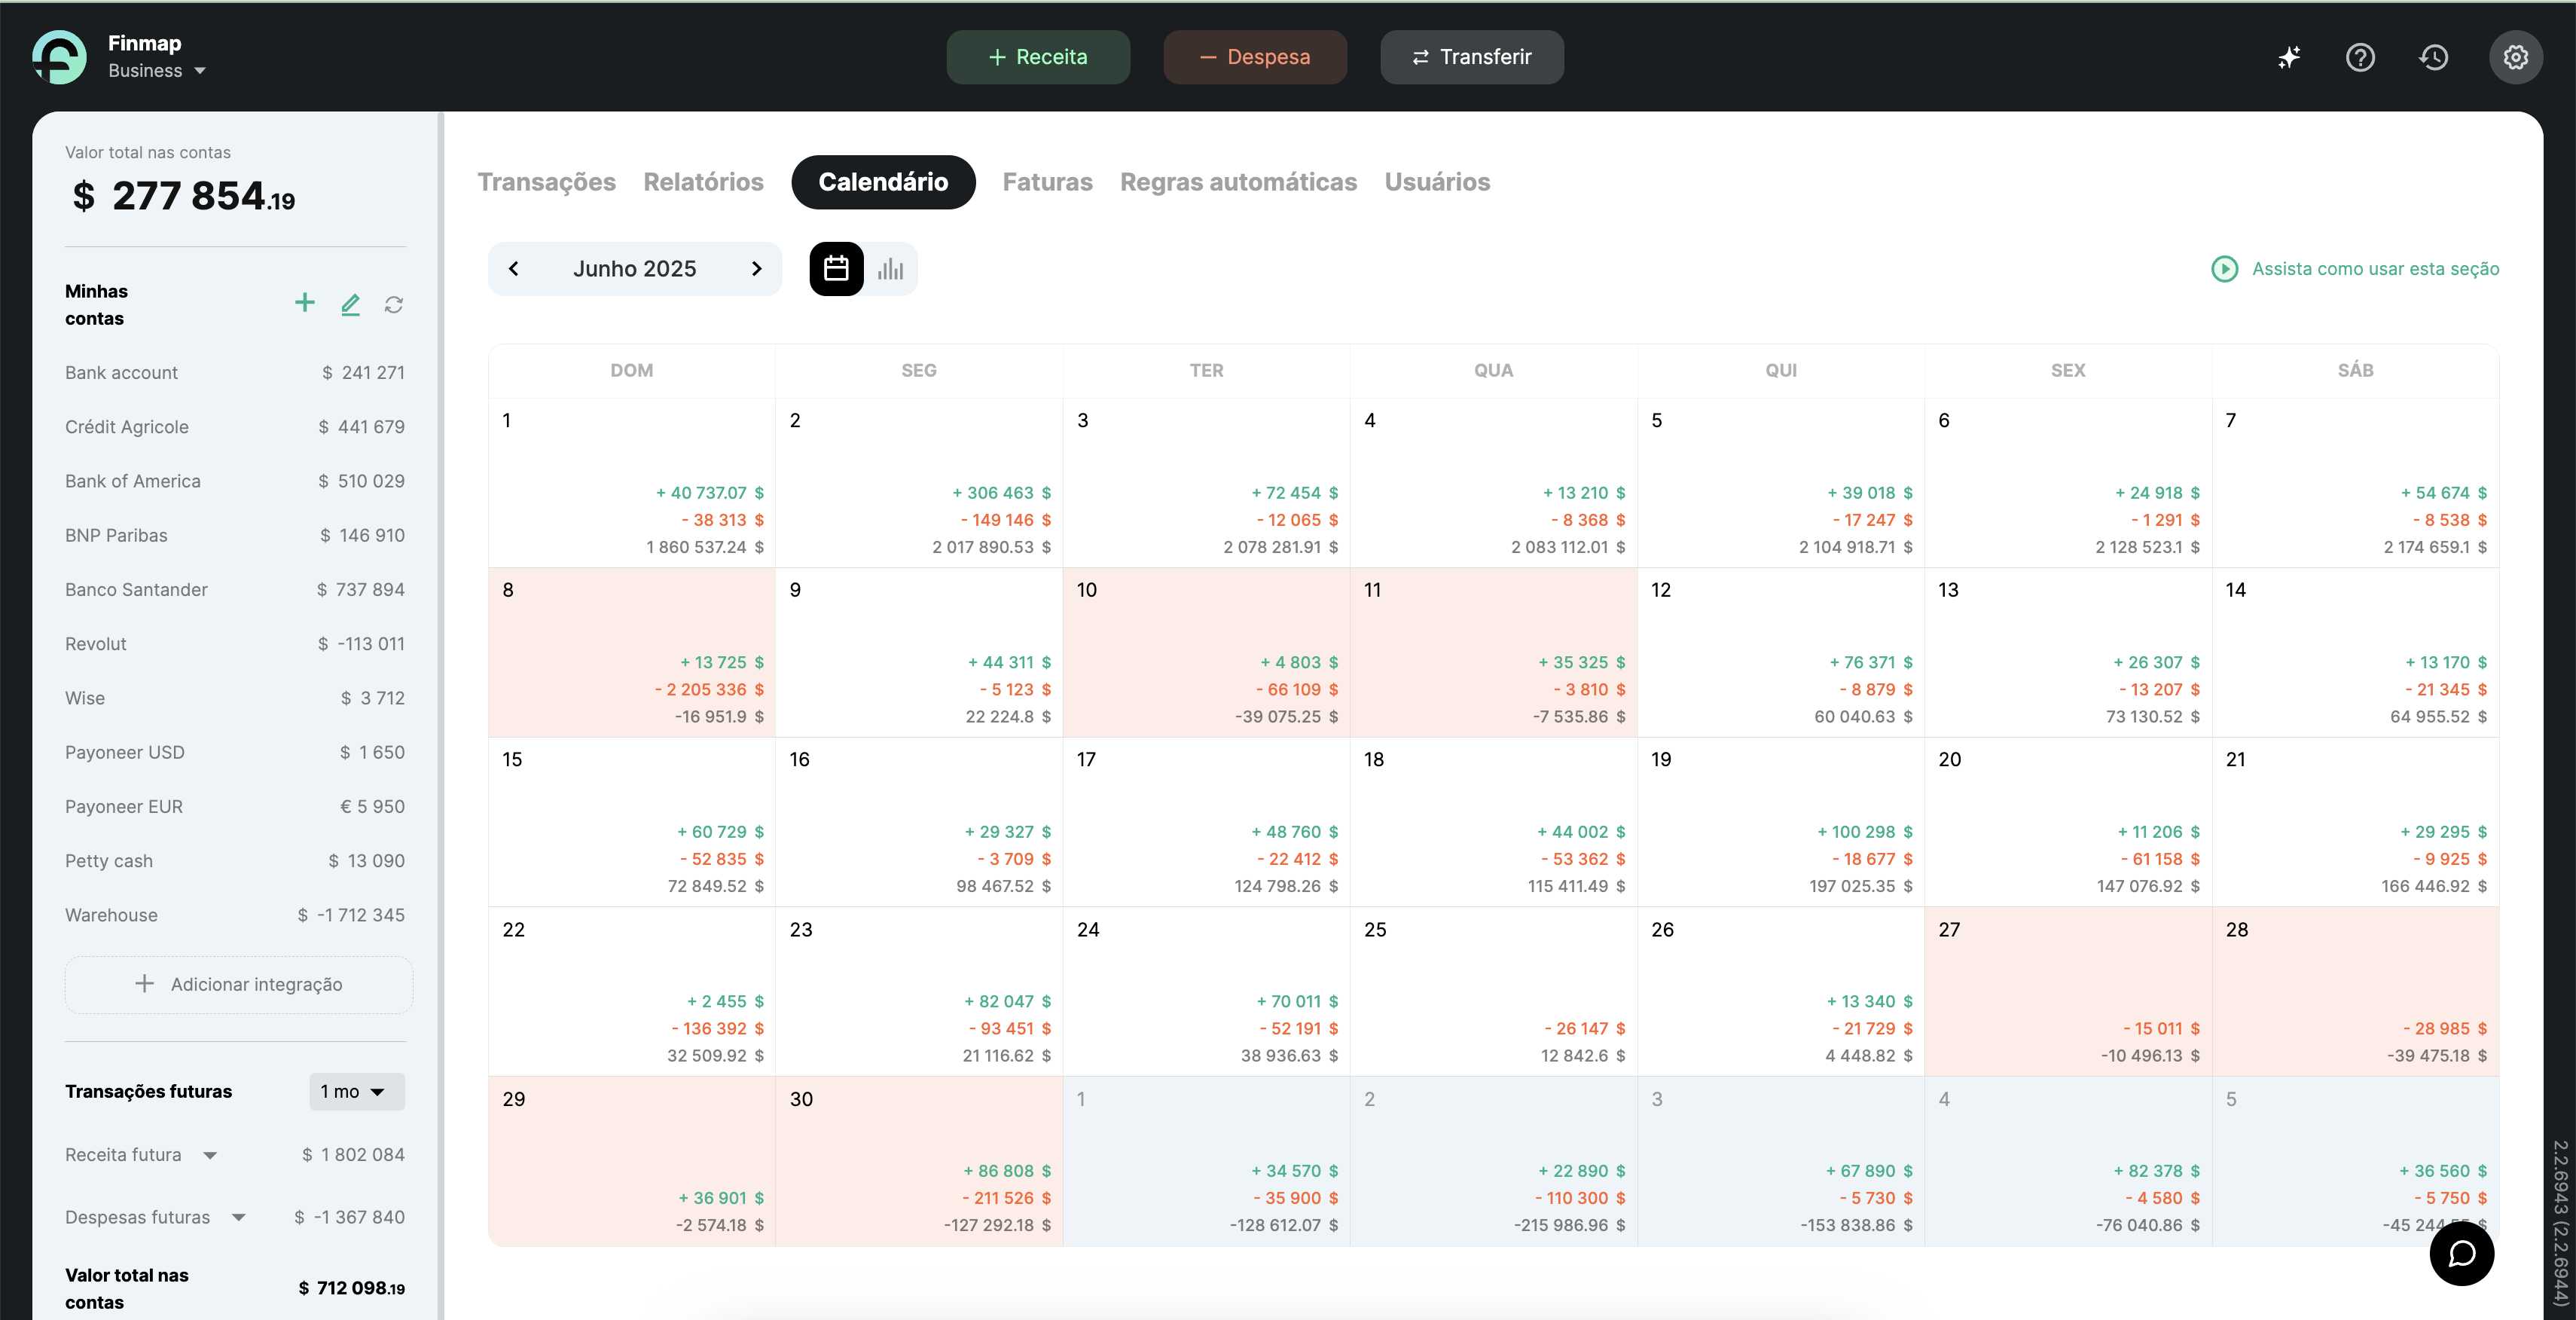Select the Banco Santander account
Screen dimensions: 2576x1320
click(235, 590)
